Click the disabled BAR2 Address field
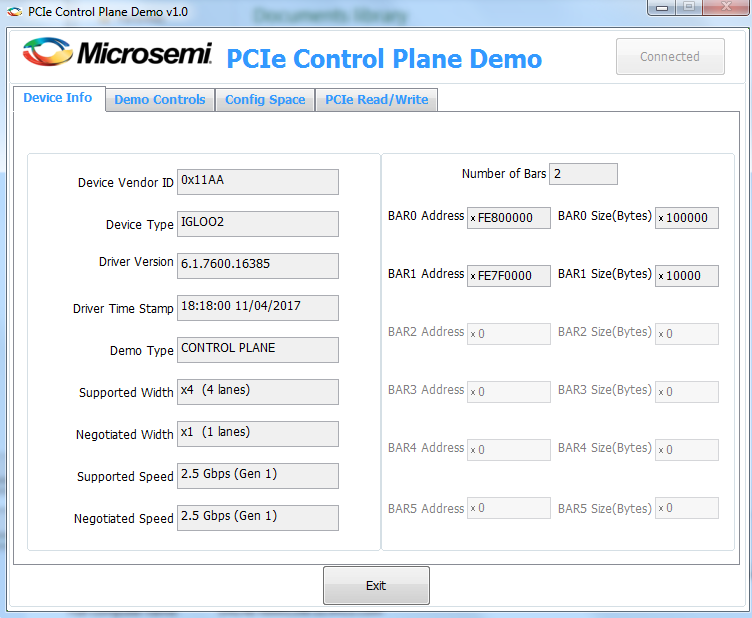This screenshot has height=618, width=752. pos(509,334)
